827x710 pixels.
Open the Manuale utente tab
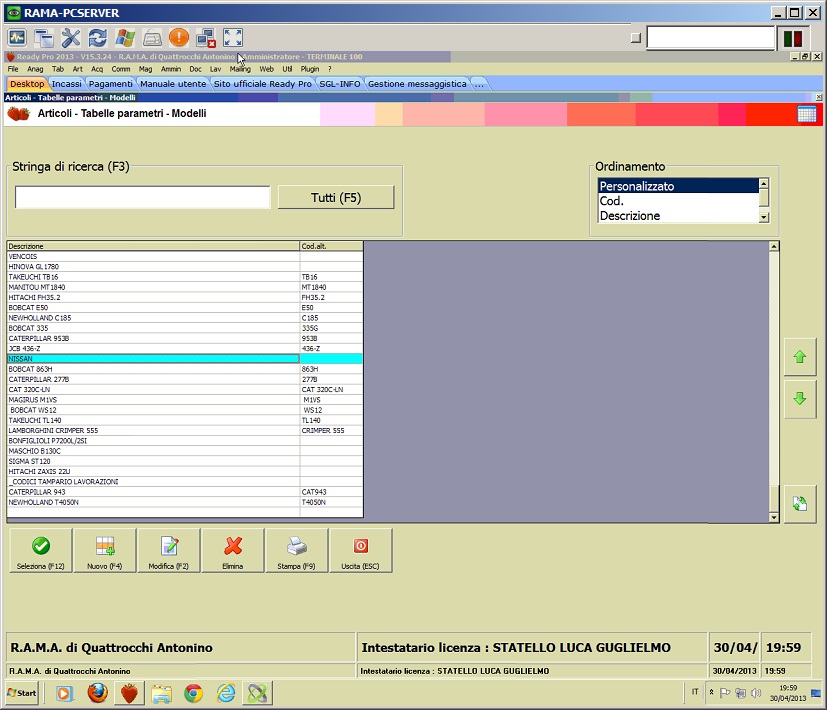click(173, 84)
